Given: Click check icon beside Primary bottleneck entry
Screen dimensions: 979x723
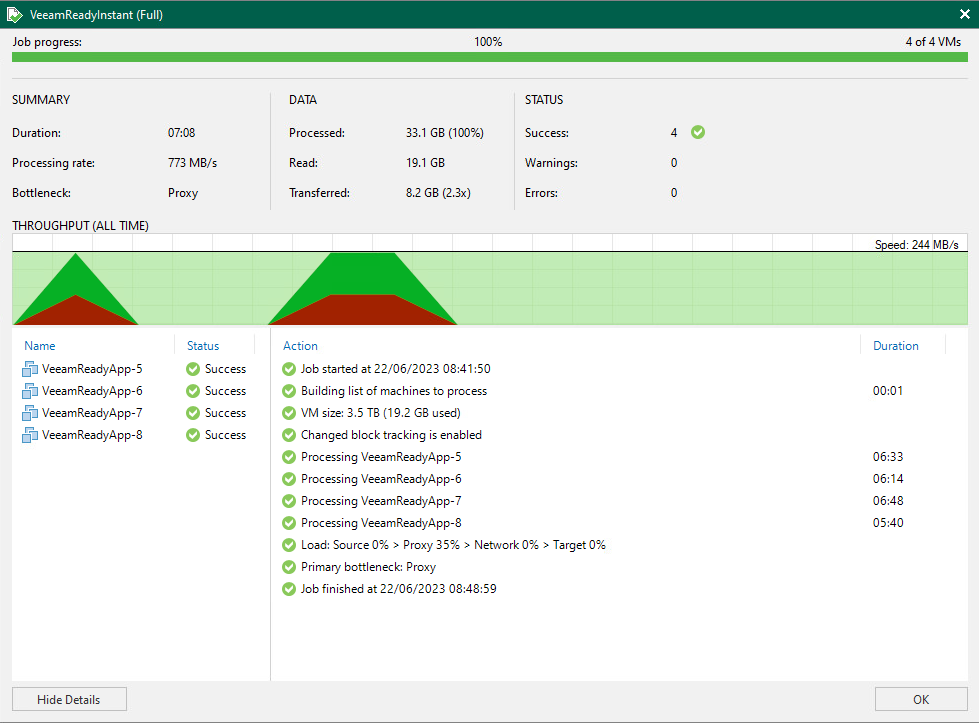Looking at the screenshot, I should (288, 567).
